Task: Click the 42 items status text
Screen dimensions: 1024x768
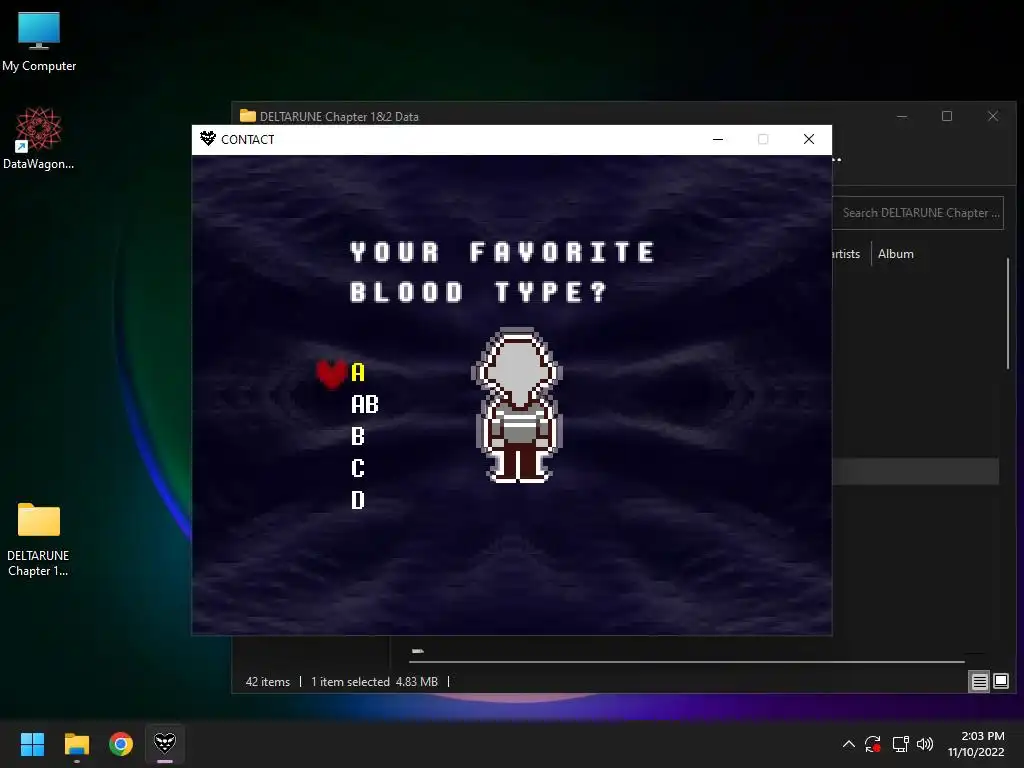Action: pos(268,682)
